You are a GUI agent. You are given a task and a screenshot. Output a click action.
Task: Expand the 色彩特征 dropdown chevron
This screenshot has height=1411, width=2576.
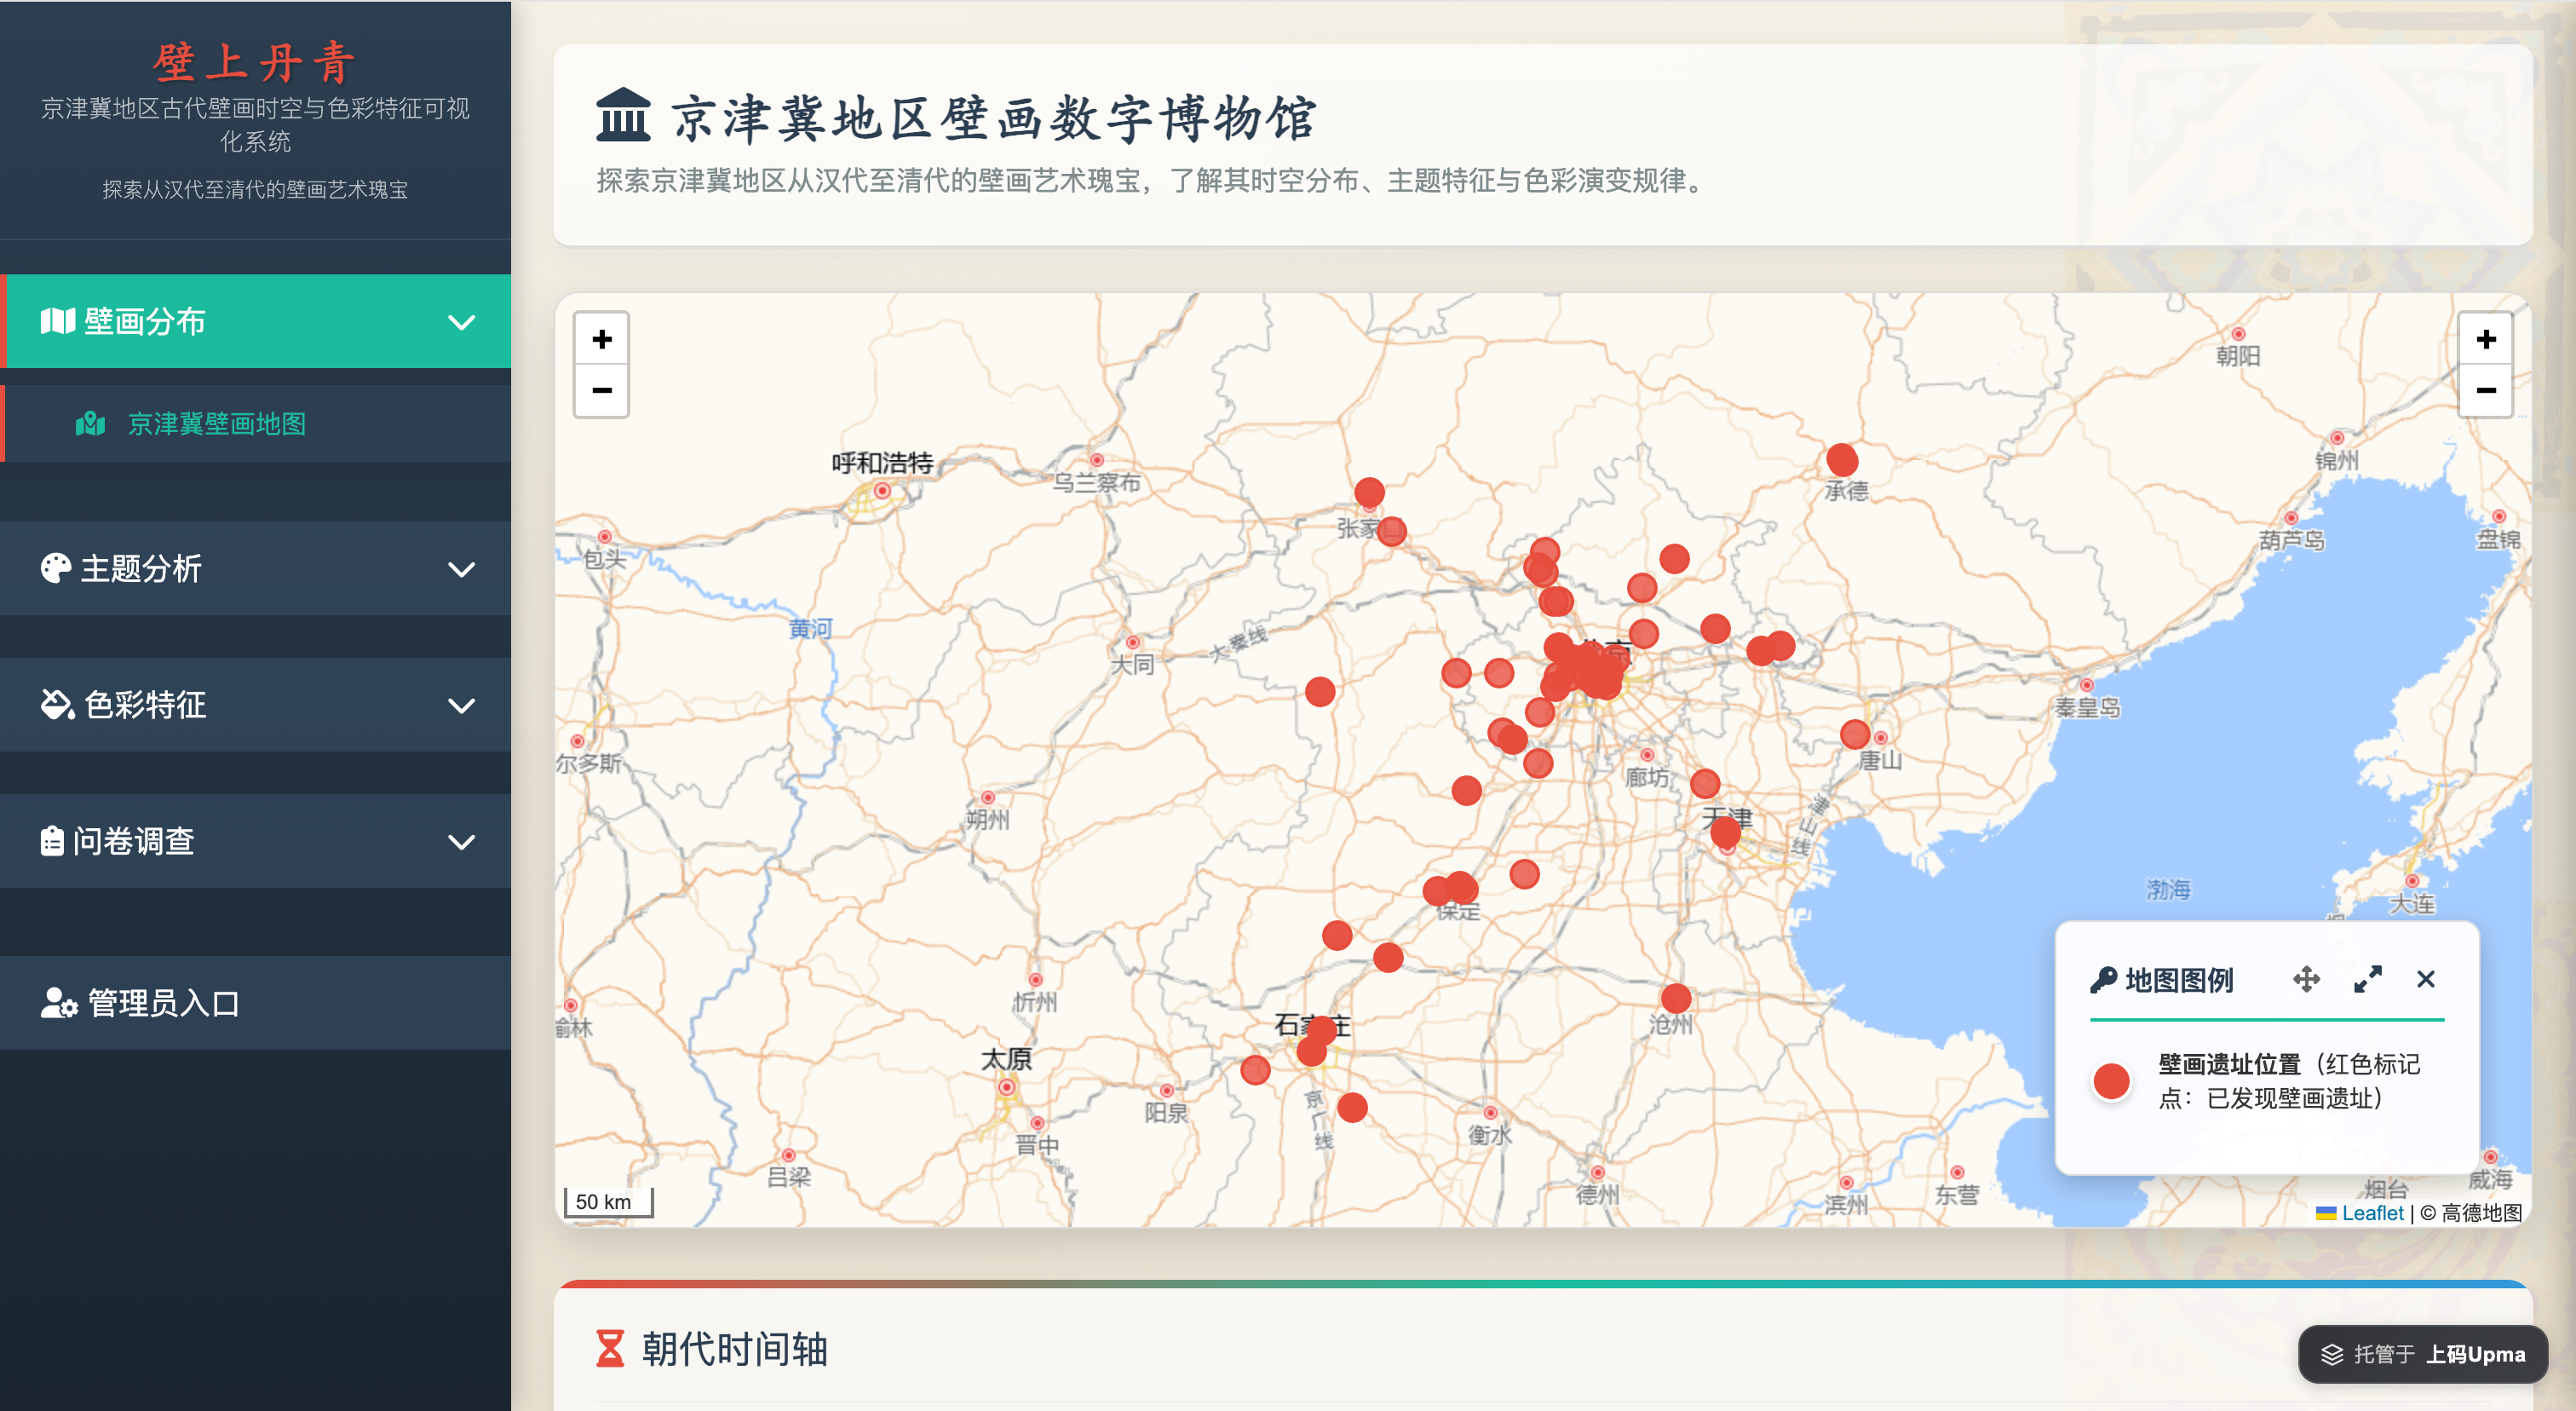(x=462, y=705)
